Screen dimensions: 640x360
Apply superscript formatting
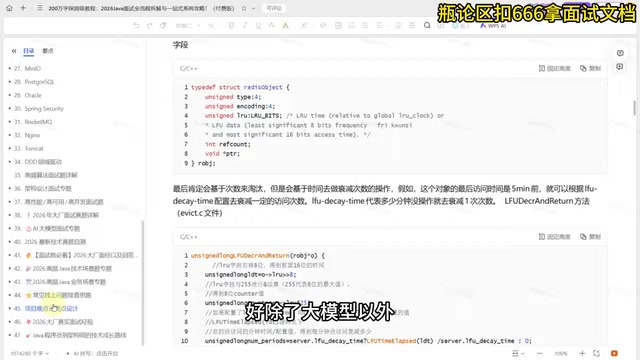pos(304,25)
